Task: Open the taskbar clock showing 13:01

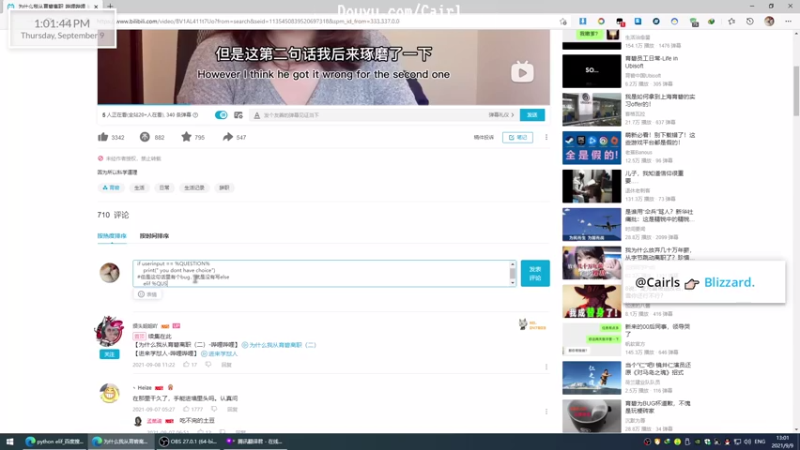Action: (x=782, y=441)
